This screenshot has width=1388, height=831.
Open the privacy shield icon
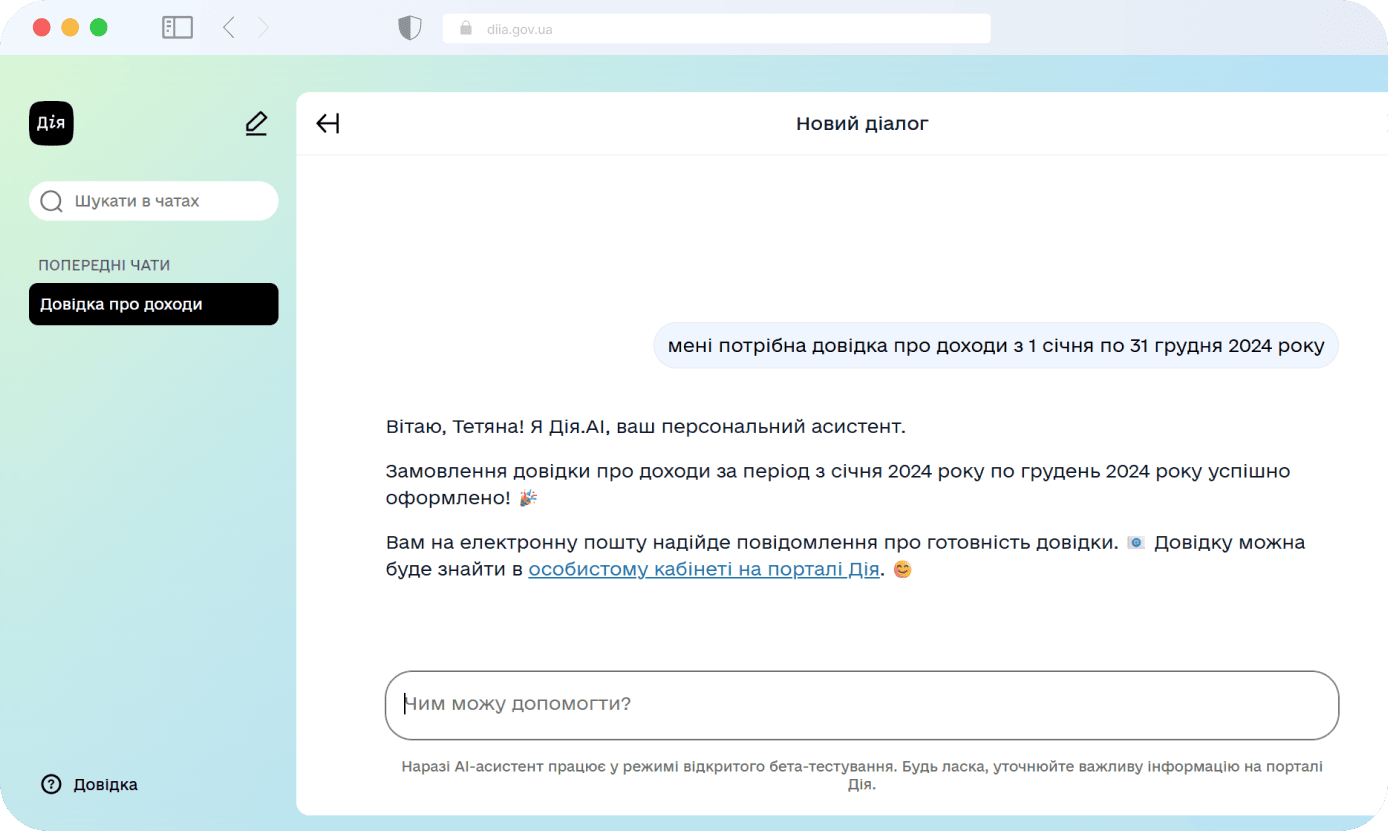click(x=410, y=28)
